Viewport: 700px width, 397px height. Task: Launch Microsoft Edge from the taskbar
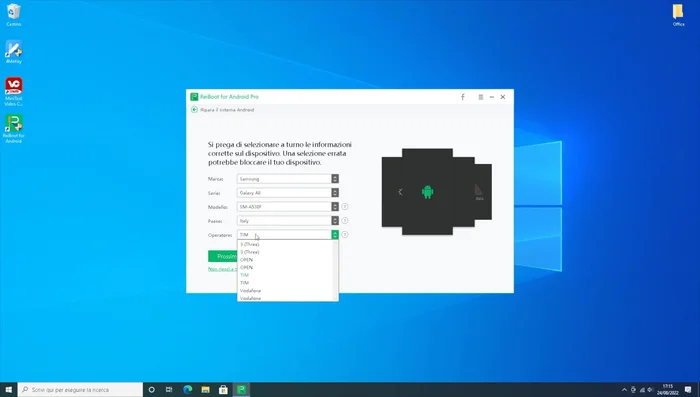[188, 390]
